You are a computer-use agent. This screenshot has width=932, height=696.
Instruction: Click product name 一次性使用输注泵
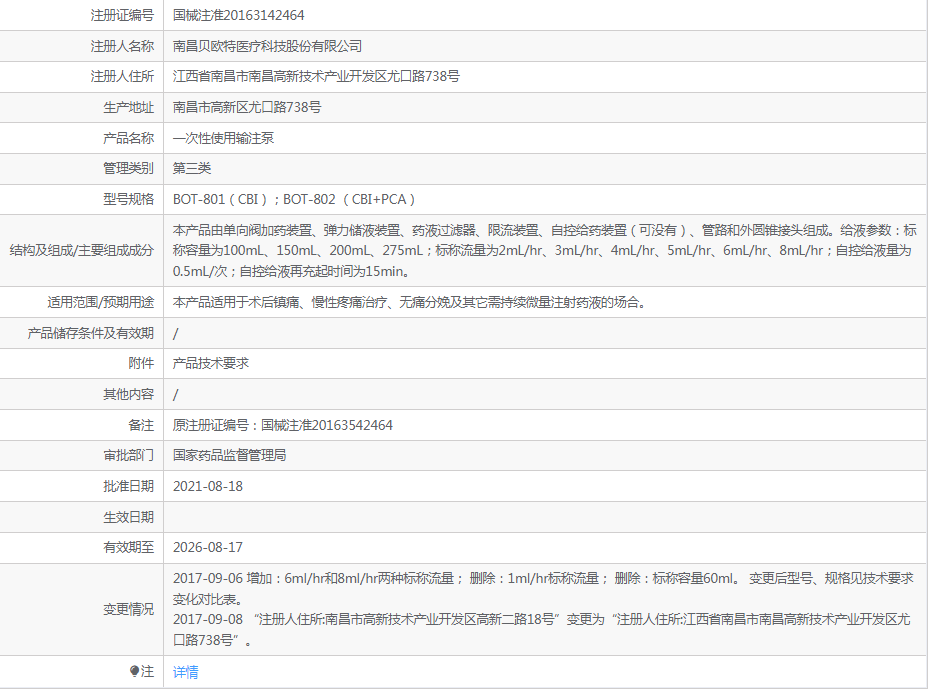(223, 138)
